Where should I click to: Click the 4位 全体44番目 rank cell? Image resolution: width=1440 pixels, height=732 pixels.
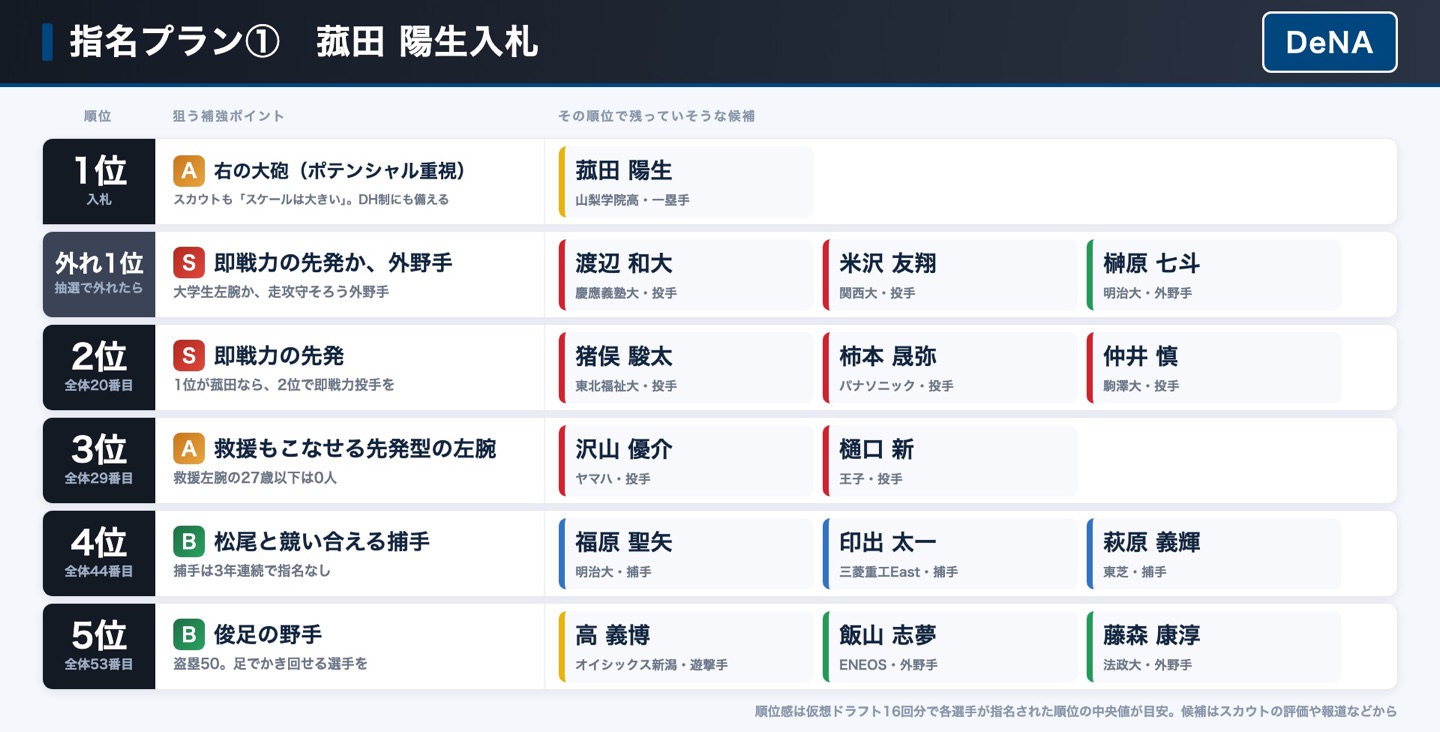coord(99,553)
